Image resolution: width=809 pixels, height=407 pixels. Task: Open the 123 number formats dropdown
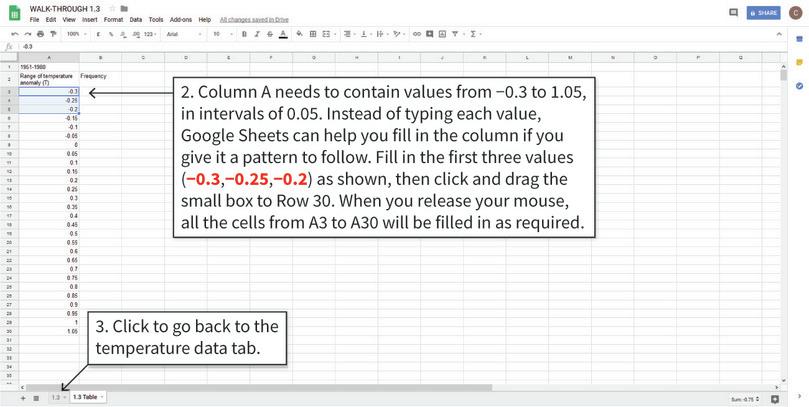(x=150, y=34)
